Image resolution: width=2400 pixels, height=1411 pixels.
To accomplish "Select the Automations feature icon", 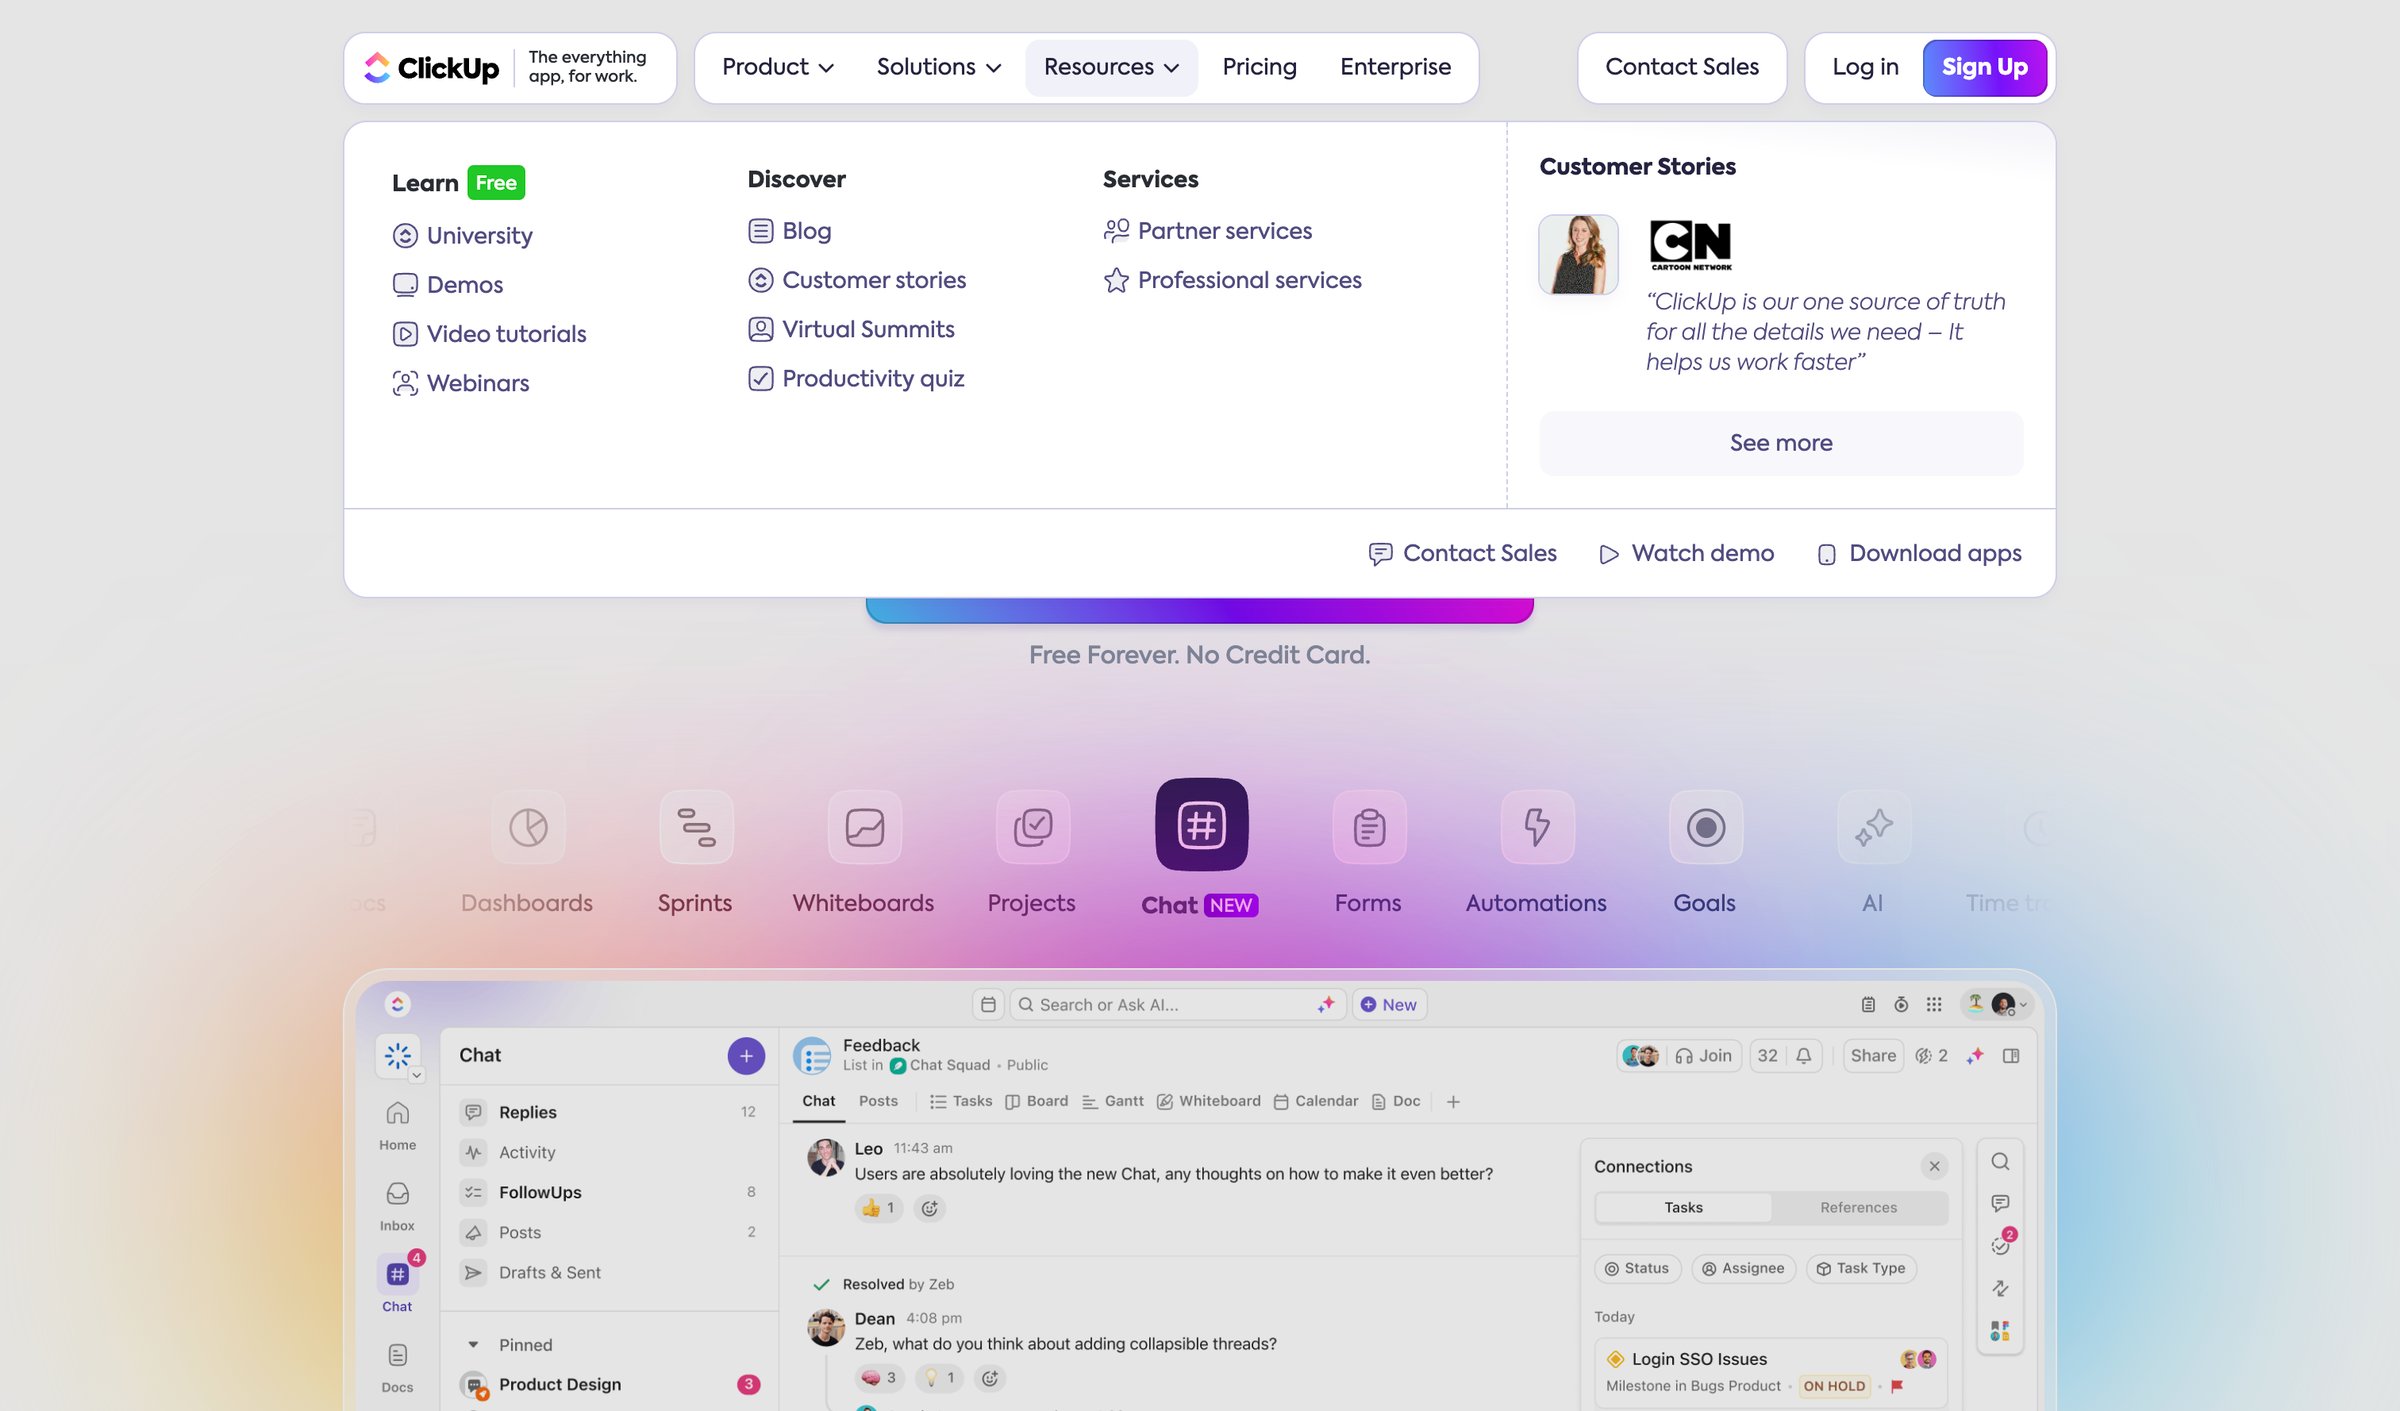I will pos(1537,827).
